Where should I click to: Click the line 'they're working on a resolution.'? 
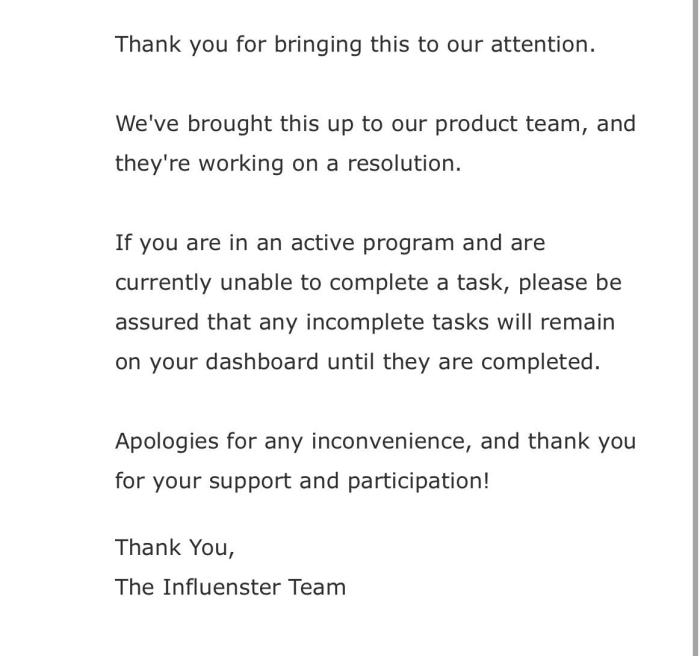288,163
